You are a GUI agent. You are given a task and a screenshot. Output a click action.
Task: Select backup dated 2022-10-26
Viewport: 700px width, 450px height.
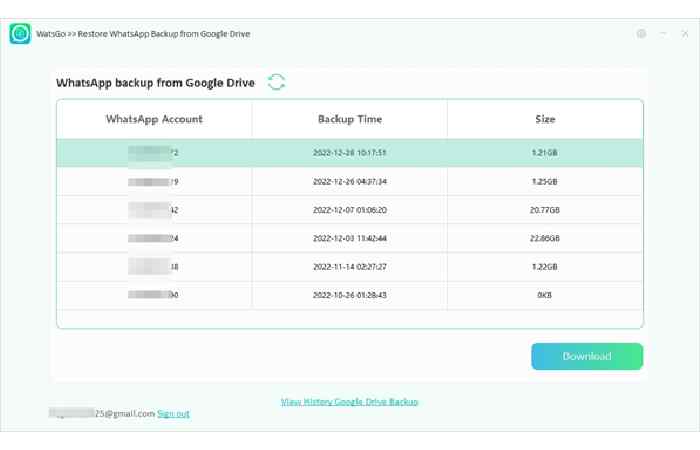[350, 295]
